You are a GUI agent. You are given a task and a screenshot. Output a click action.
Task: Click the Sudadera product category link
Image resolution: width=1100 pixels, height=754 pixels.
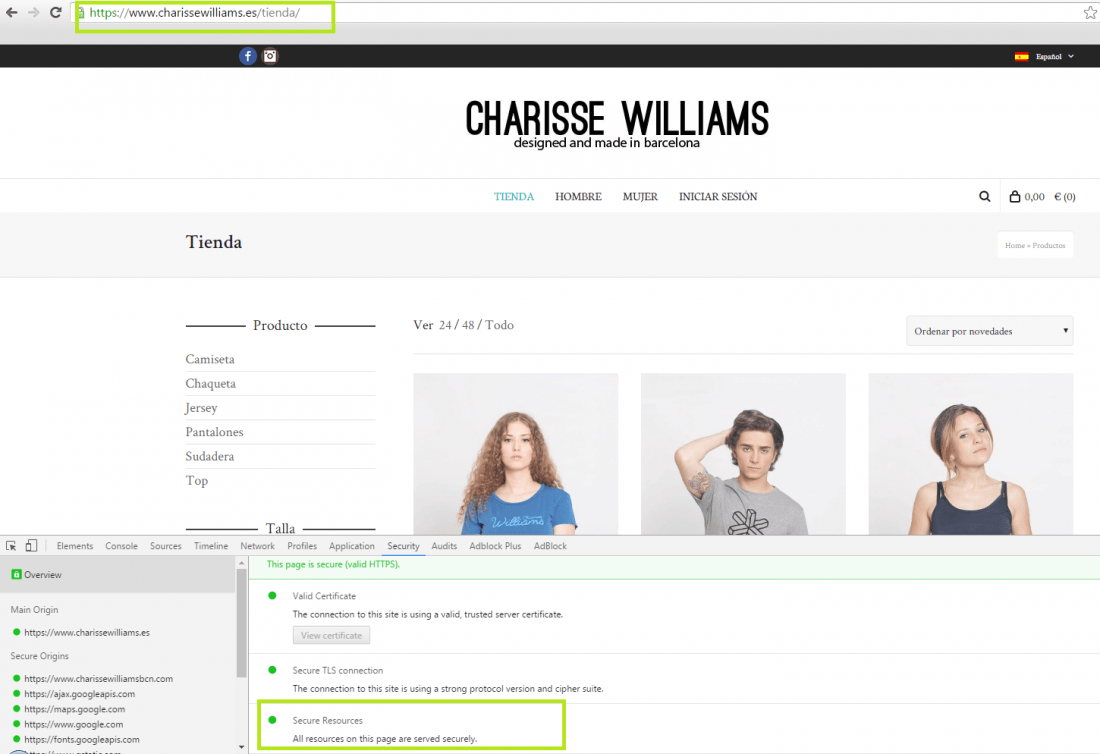pyautogui.click(x=210, y=457)
